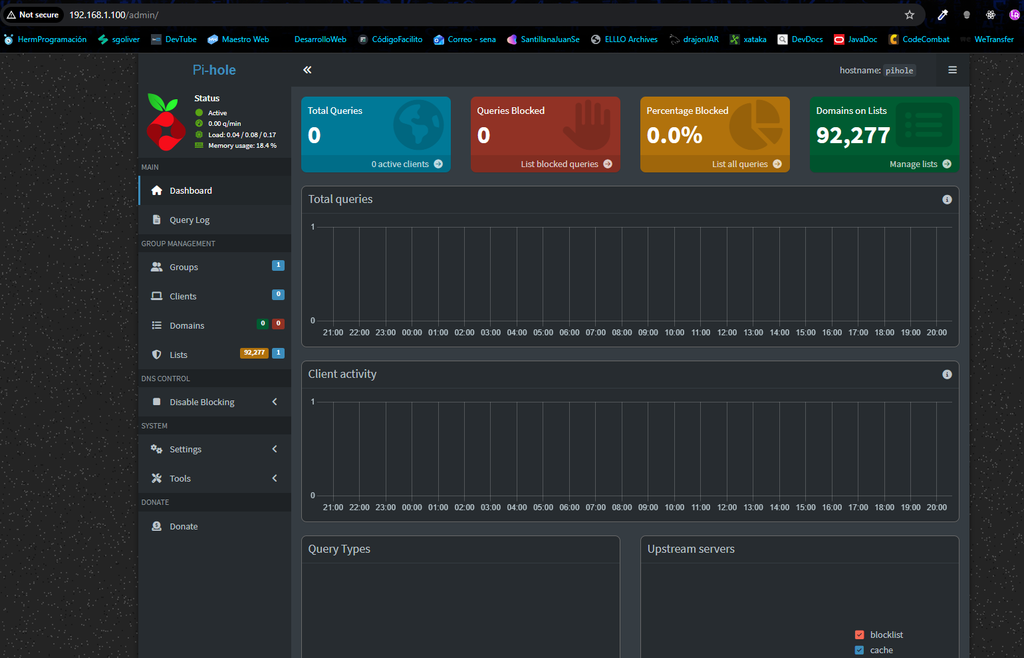This screenshot has height=658, width=1024.
Task: Open the Clients page
Action: tap(215, 296)
